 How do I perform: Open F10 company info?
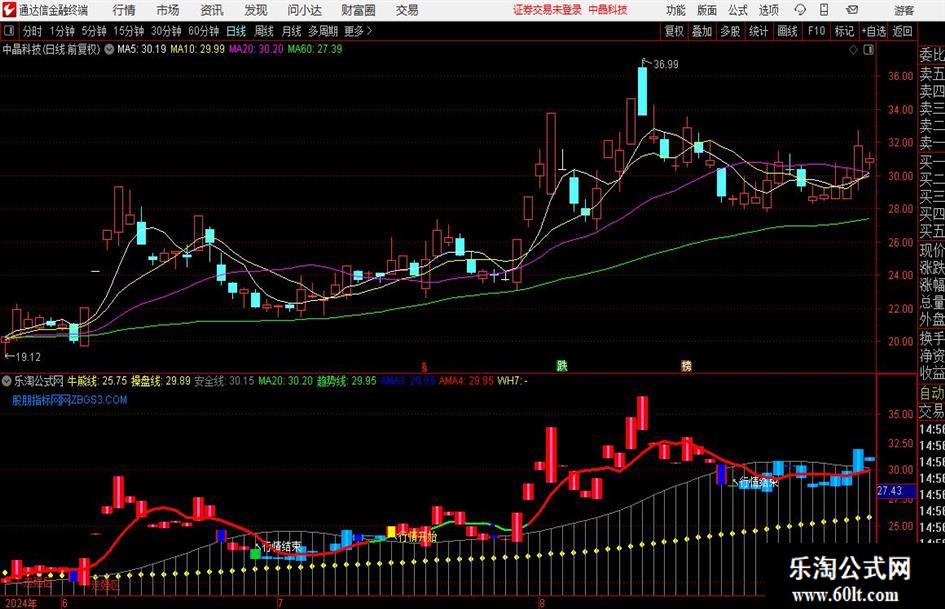(x=816, y=31)
